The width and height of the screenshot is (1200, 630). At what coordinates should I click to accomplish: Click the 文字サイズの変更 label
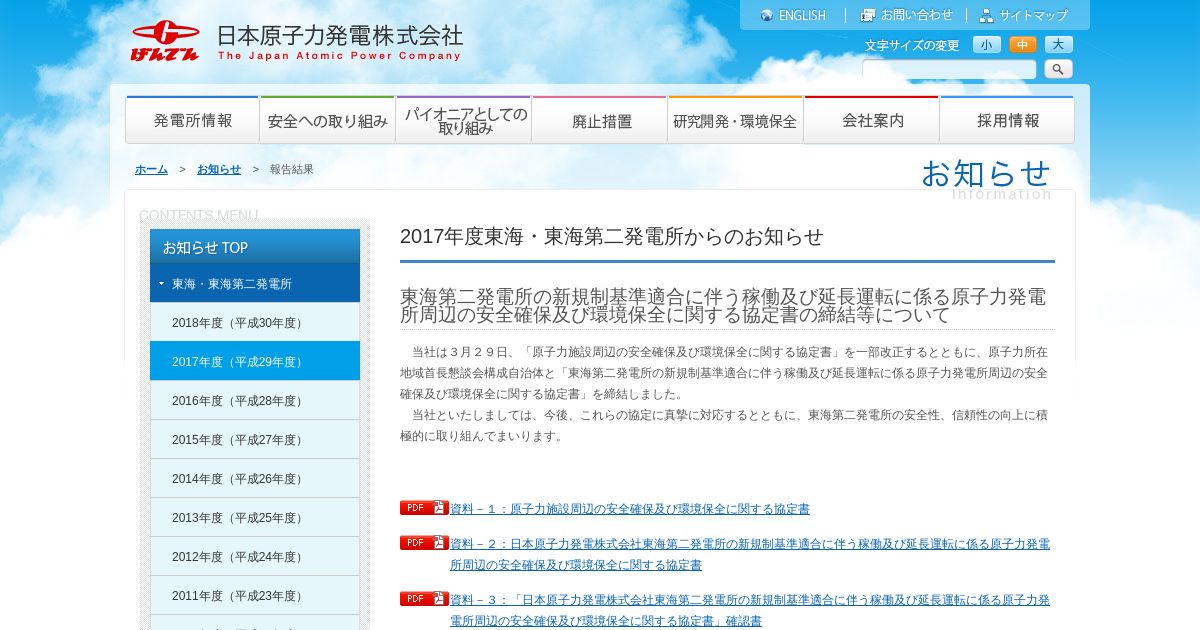[x=912, y=45]
